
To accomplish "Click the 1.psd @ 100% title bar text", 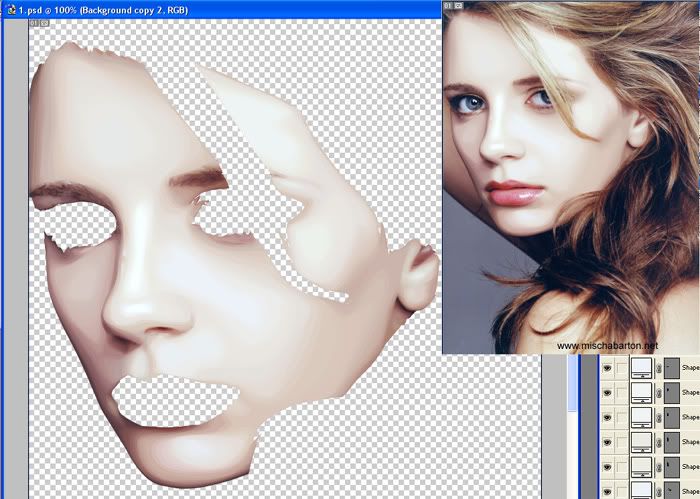I will tap(103, 10).
